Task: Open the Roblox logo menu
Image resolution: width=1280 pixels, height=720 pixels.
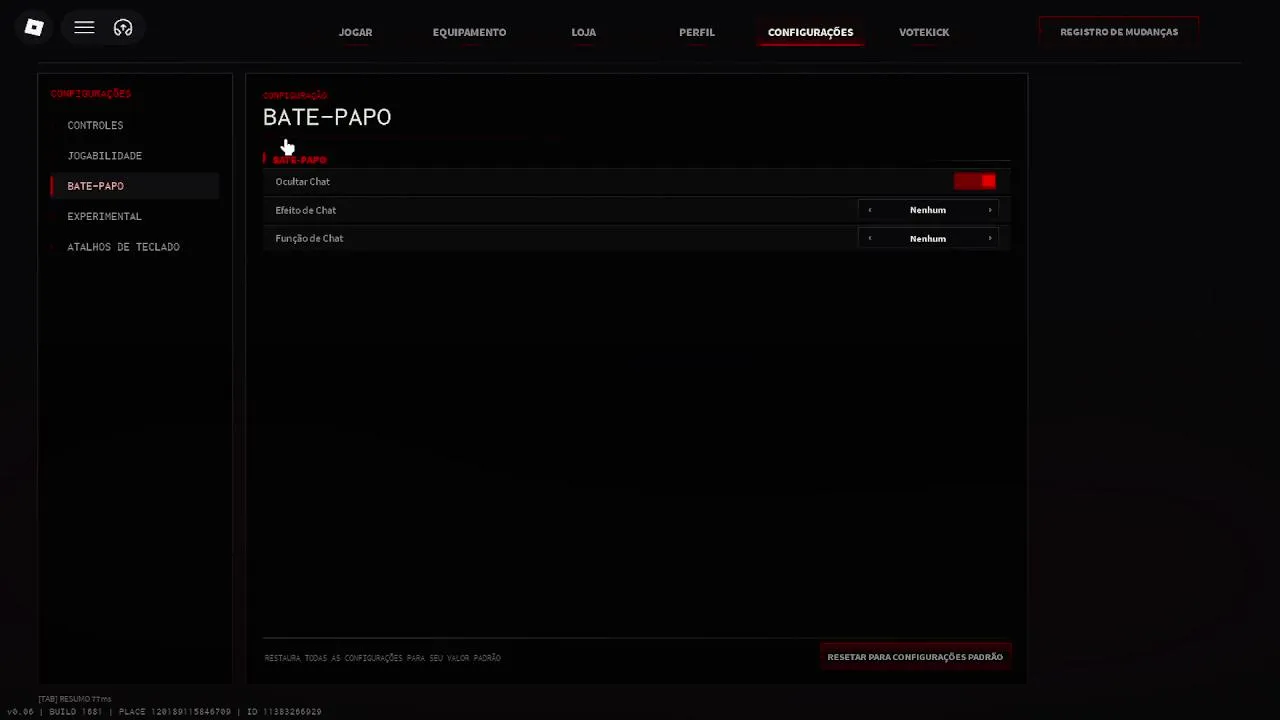Action: pos(34,28)
